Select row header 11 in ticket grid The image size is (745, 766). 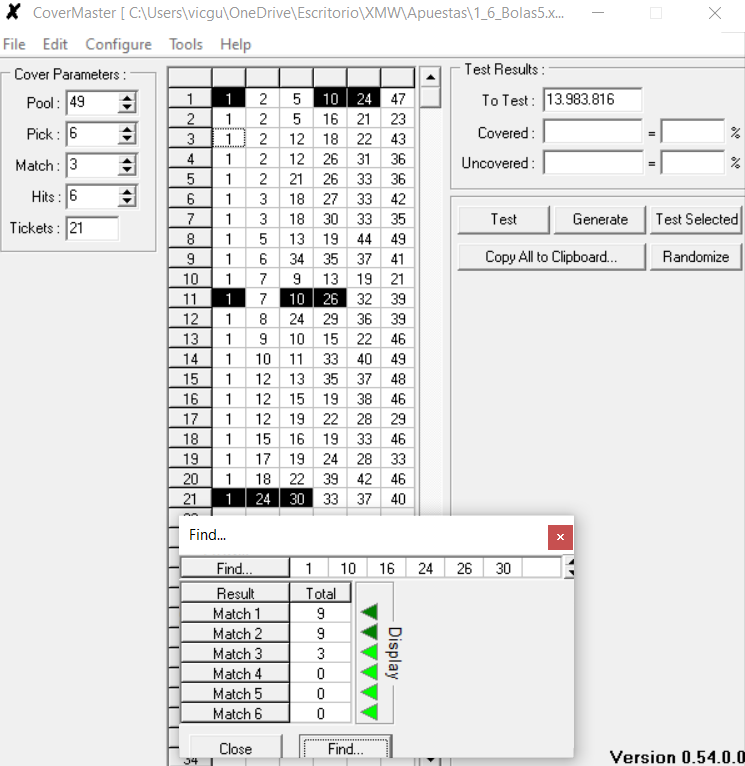pyautogui.click(x=190, y=298)
